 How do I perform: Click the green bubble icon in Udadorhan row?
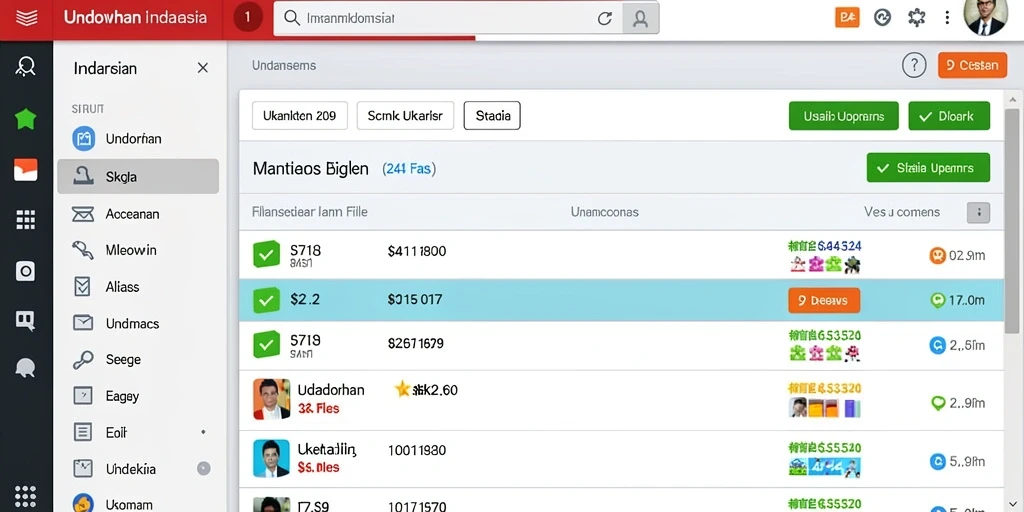(x=938, y=404)
